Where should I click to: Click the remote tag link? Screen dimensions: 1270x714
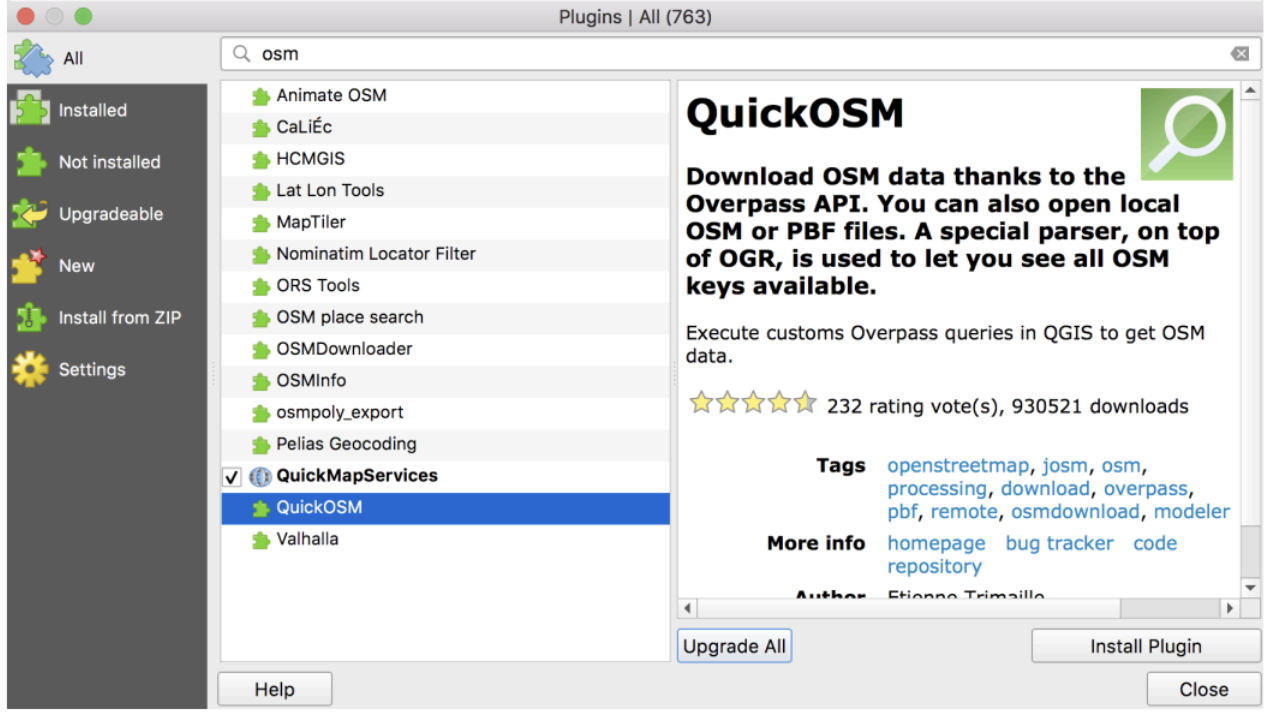coord(964,512)
